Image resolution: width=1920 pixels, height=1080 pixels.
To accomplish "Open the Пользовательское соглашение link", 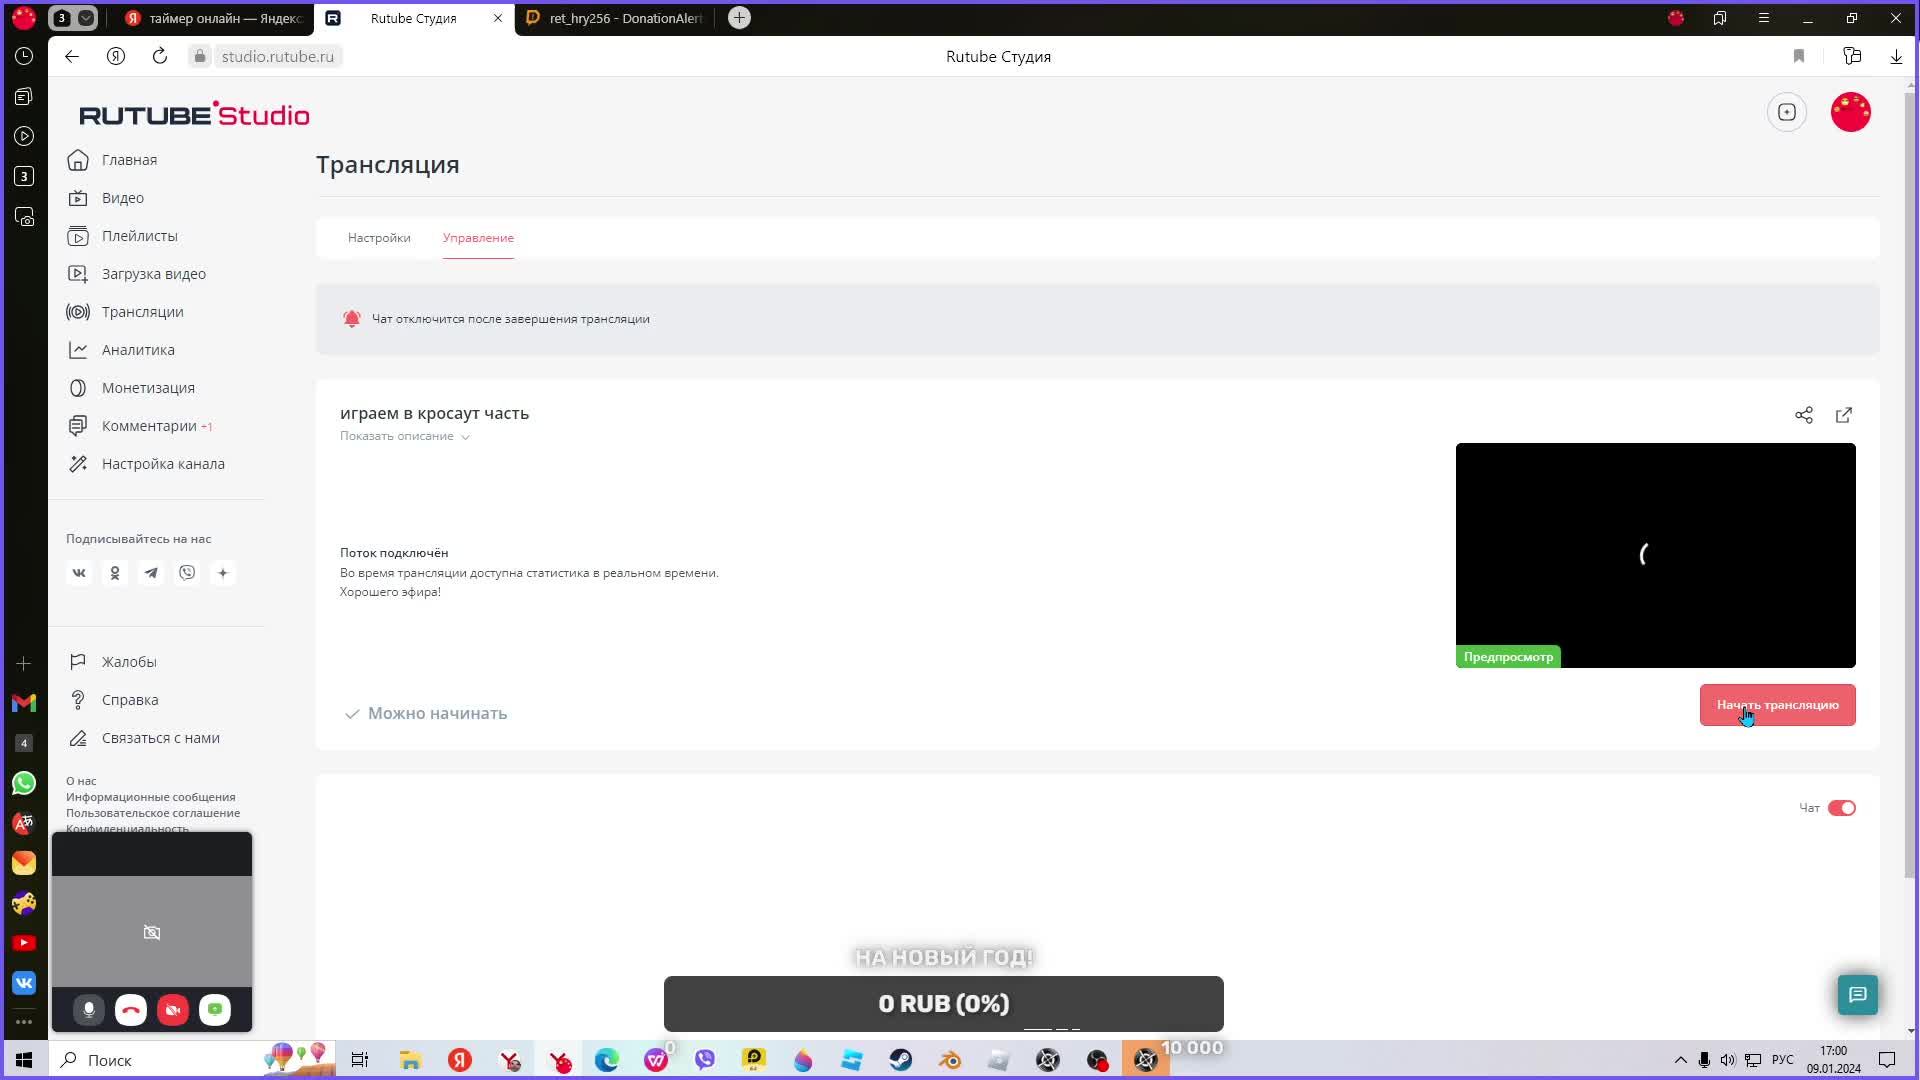I will [153, 813].
